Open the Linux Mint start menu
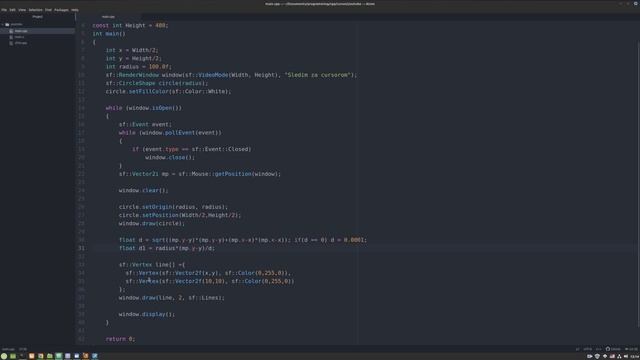The width and height of the screenshot is (640, 360). pos(4,356)
